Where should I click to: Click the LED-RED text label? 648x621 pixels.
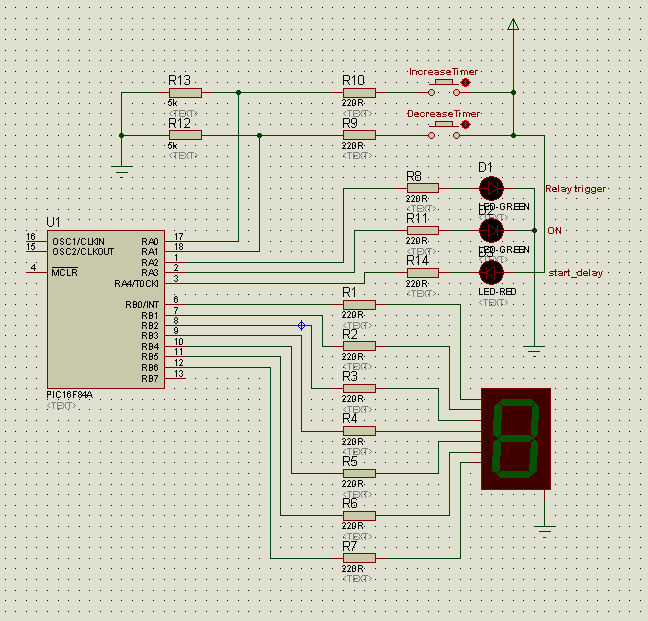[x=497, y=292]
